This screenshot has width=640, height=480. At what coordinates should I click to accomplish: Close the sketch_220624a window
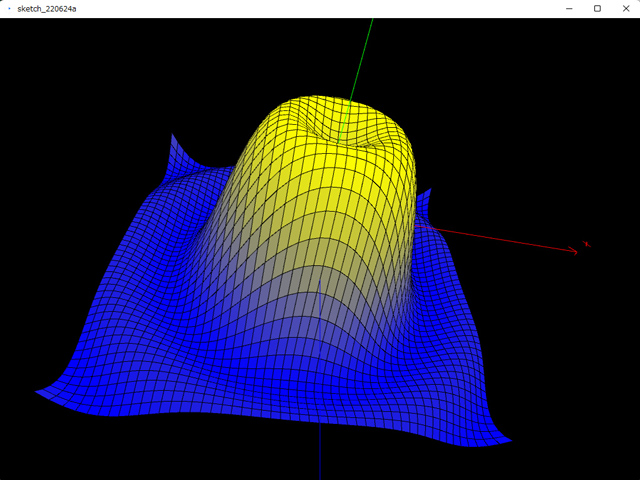coord(625,8)
